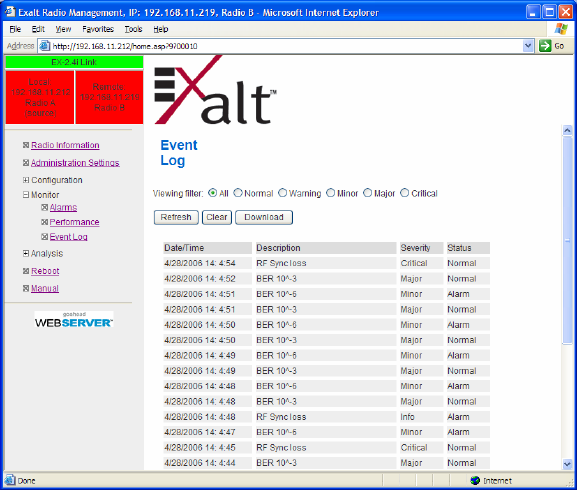Open the address bar dropdown arrow
Image resolution: width=577 pixels, height=490 pixels.
click(x=528, y=46)
